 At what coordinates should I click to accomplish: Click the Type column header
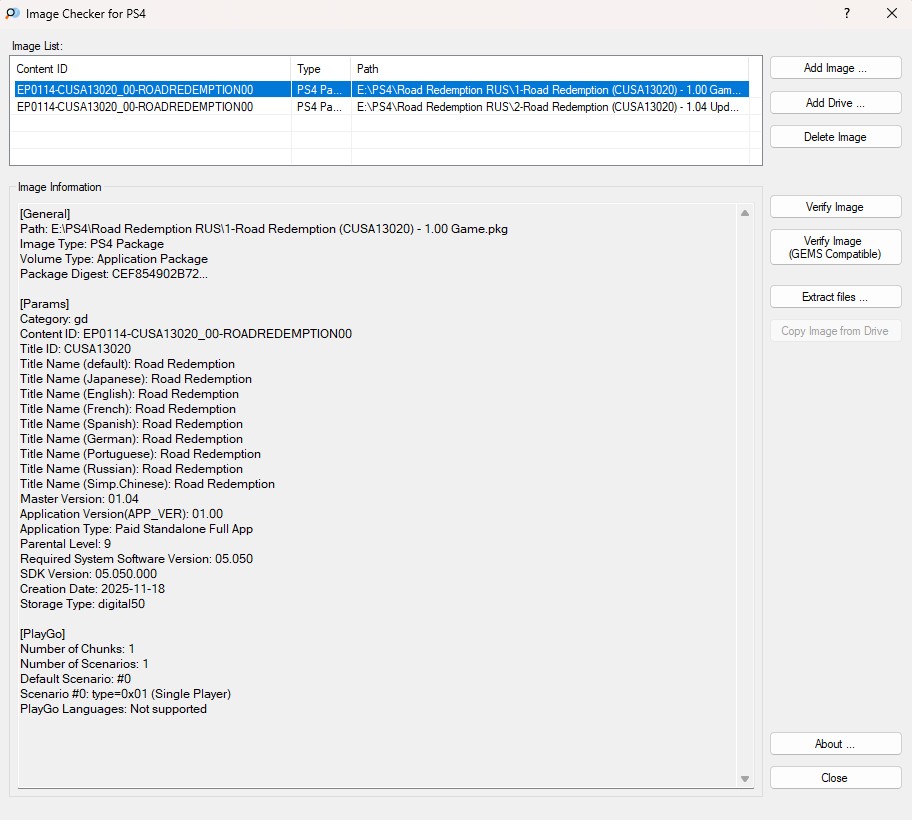[320, 69]
